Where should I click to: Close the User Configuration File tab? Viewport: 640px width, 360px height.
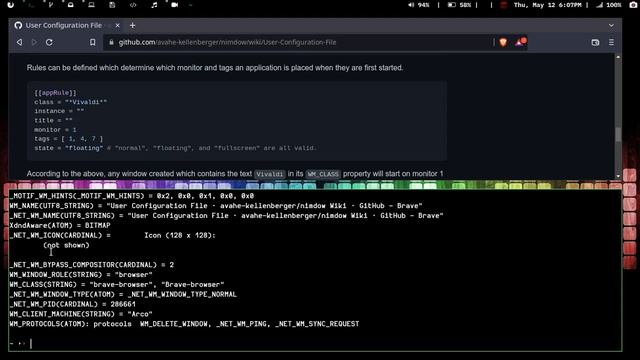click(117, 25)
